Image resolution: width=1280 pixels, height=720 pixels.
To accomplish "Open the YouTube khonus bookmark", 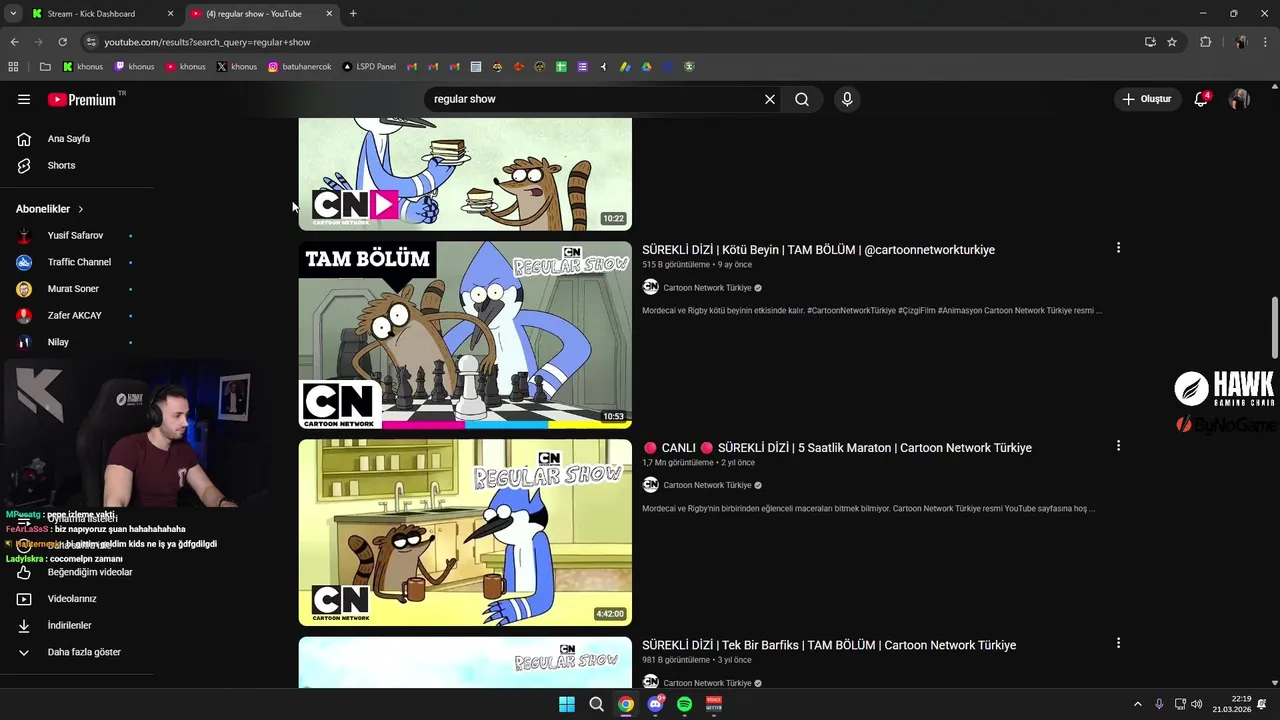I will (185, 67).
